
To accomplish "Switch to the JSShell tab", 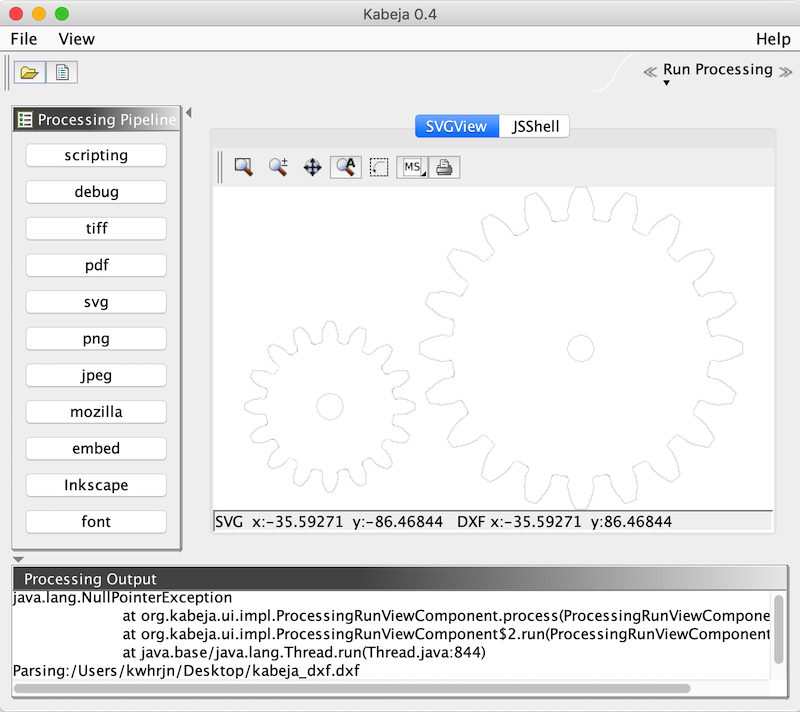I will pos(534,126).
